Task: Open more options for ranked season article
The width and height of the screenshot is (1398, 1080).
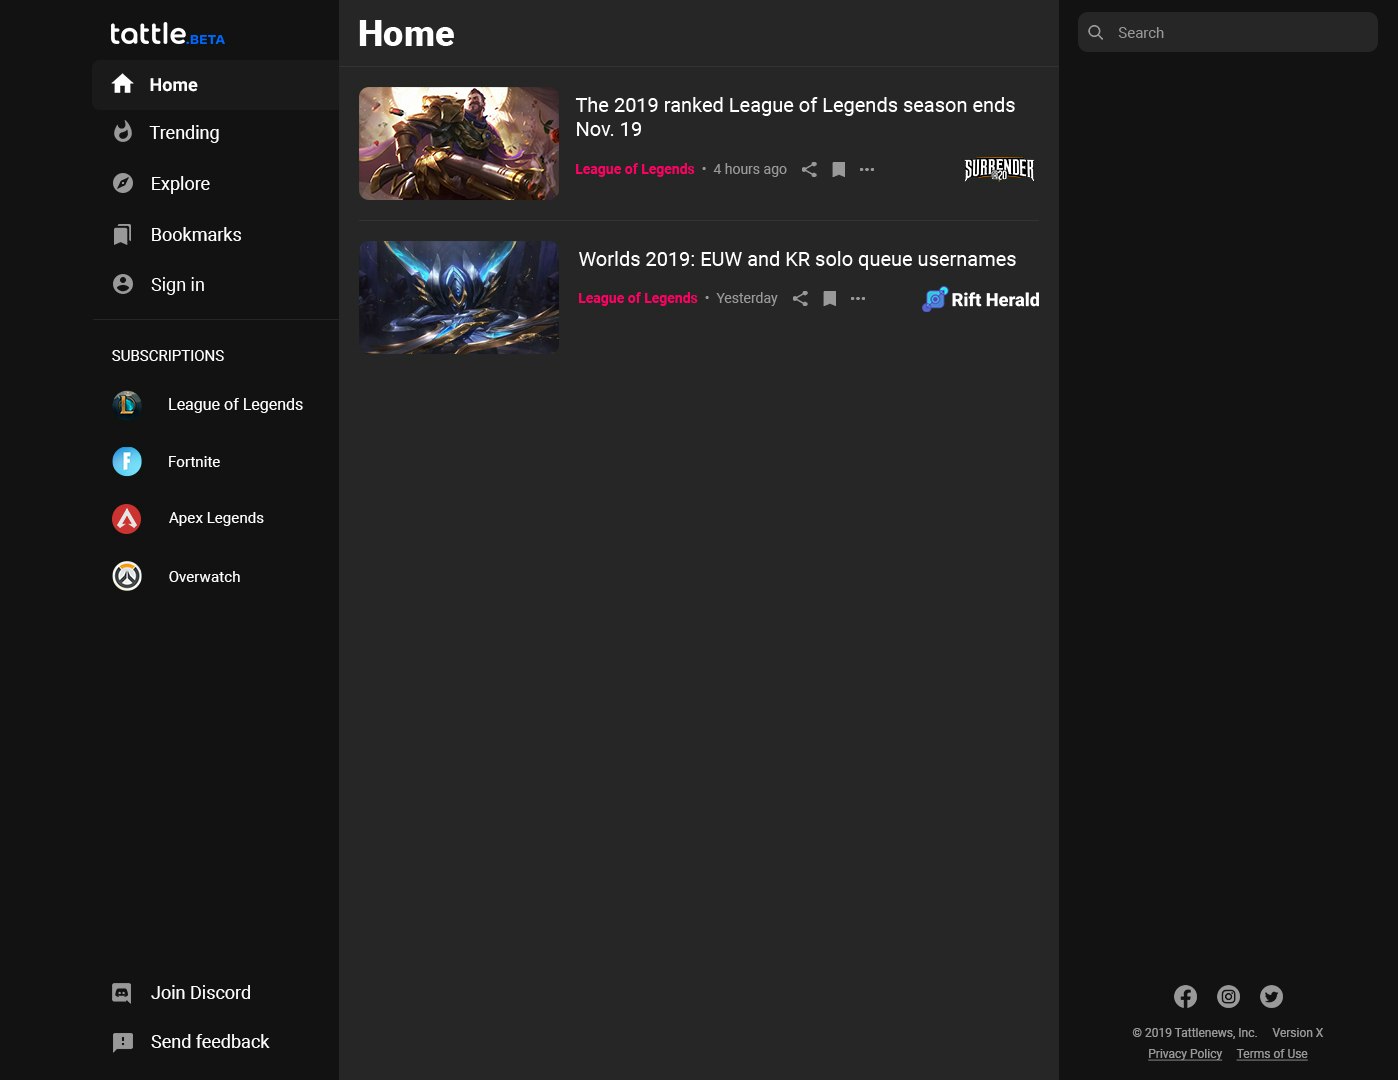Action: click(867, 169)
